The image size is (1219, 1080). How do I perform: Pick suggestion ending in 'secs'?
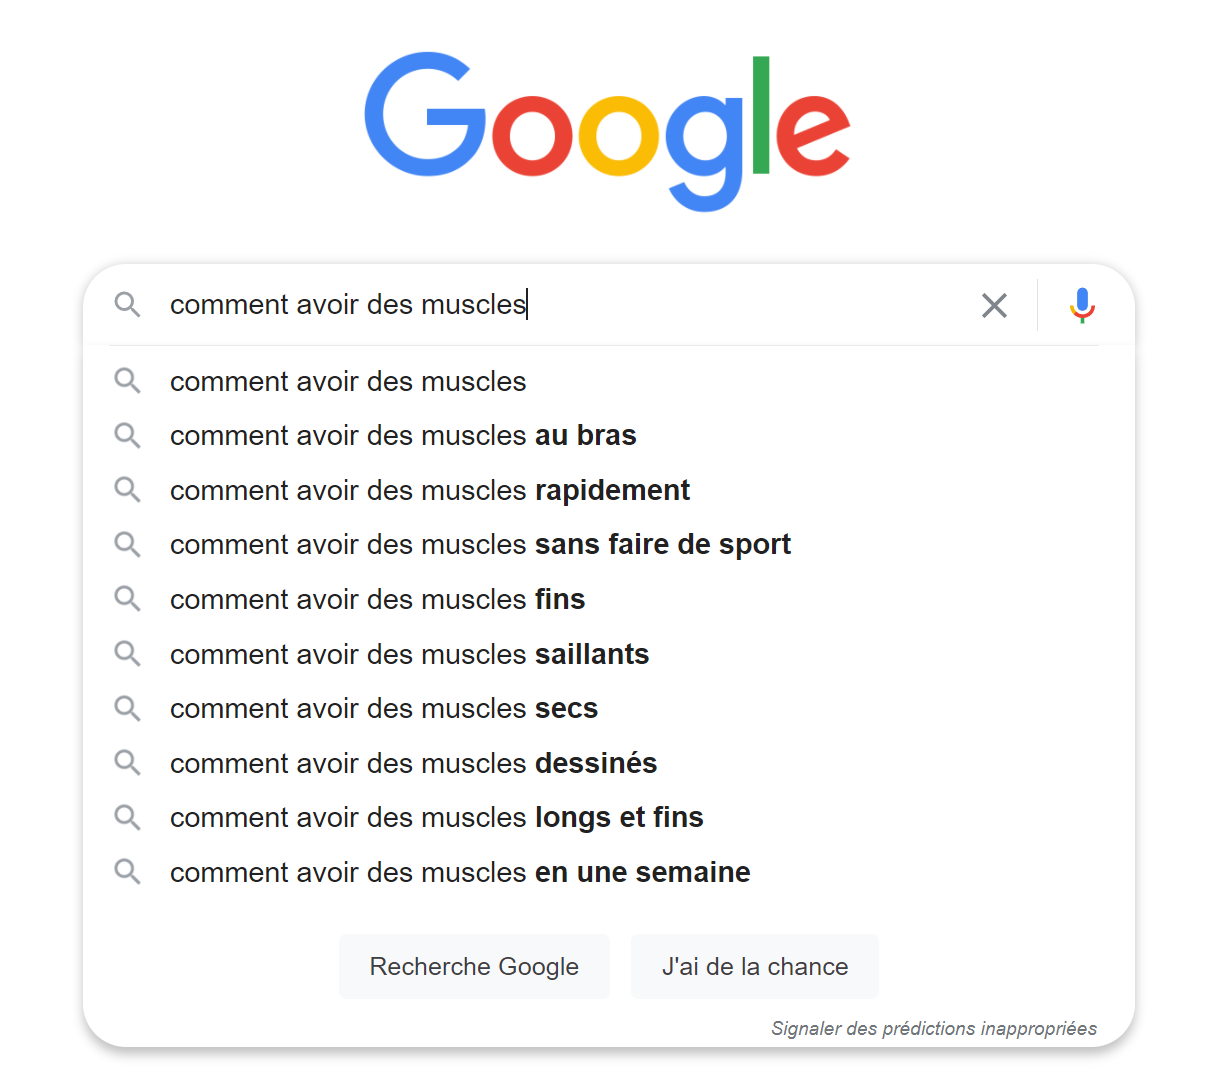click(383, 708)
